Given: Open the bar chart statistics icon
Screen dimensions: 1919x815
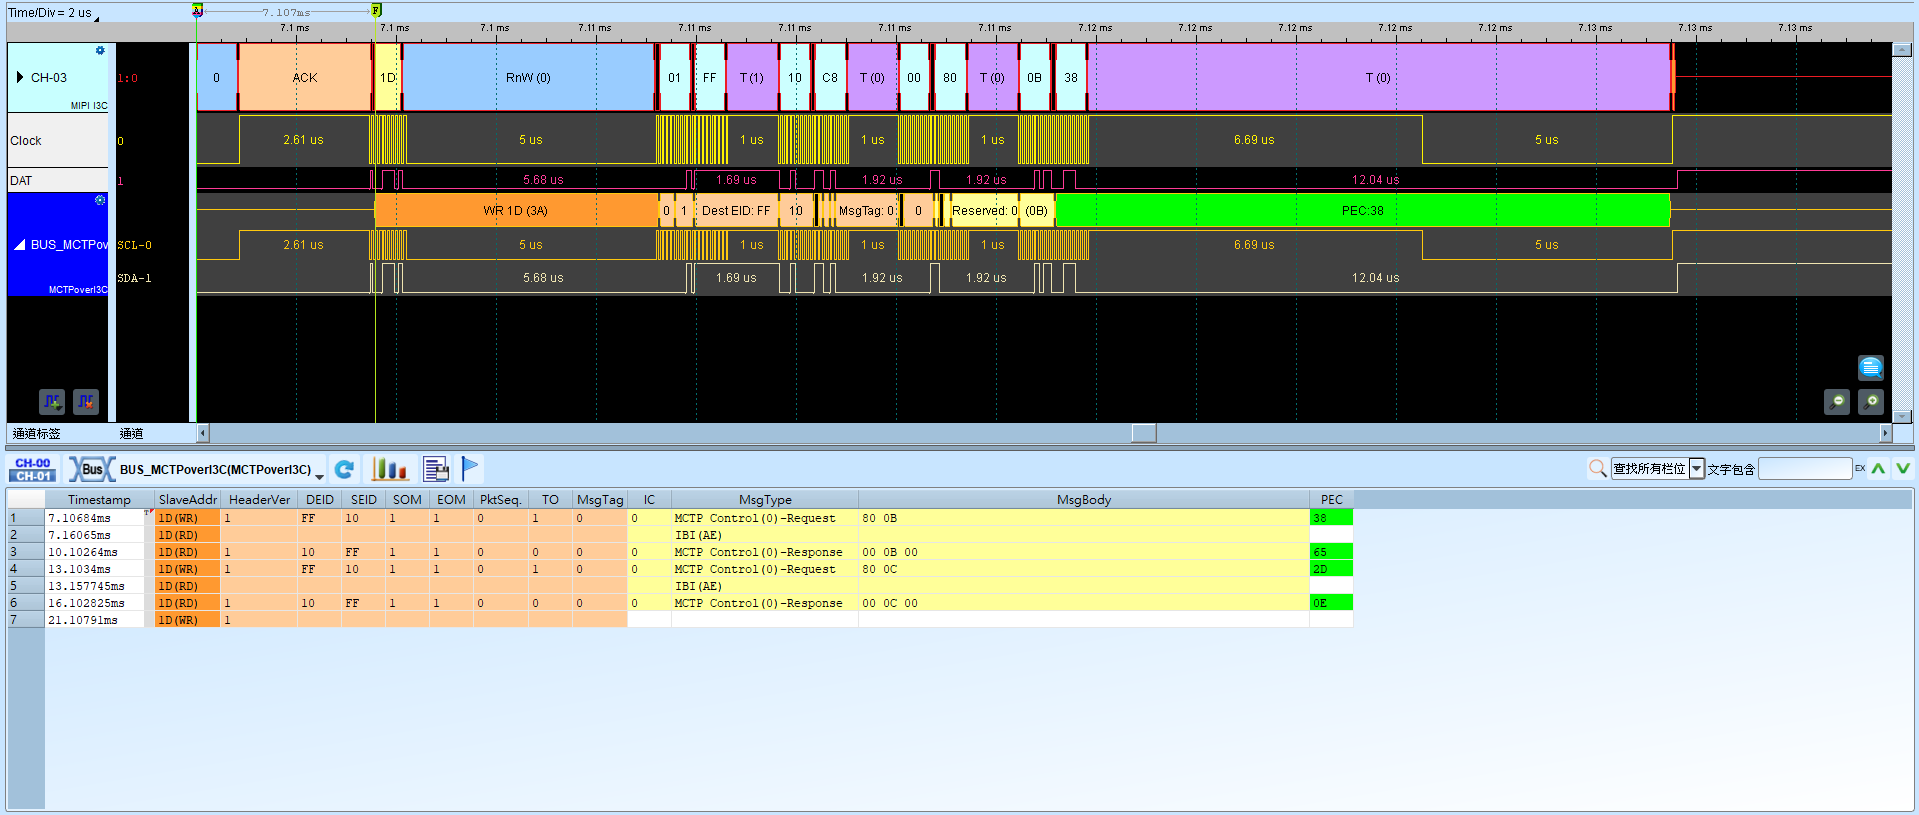Looking at the screenshot, I should (x=390, y=469).
